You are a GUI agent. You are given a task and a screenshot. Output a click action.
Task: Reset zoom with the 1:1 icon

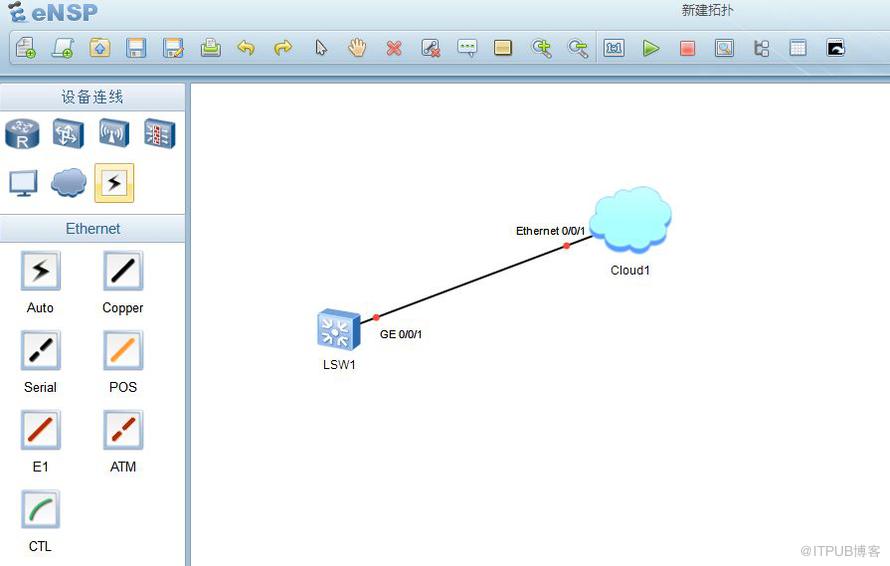(614, 48)
